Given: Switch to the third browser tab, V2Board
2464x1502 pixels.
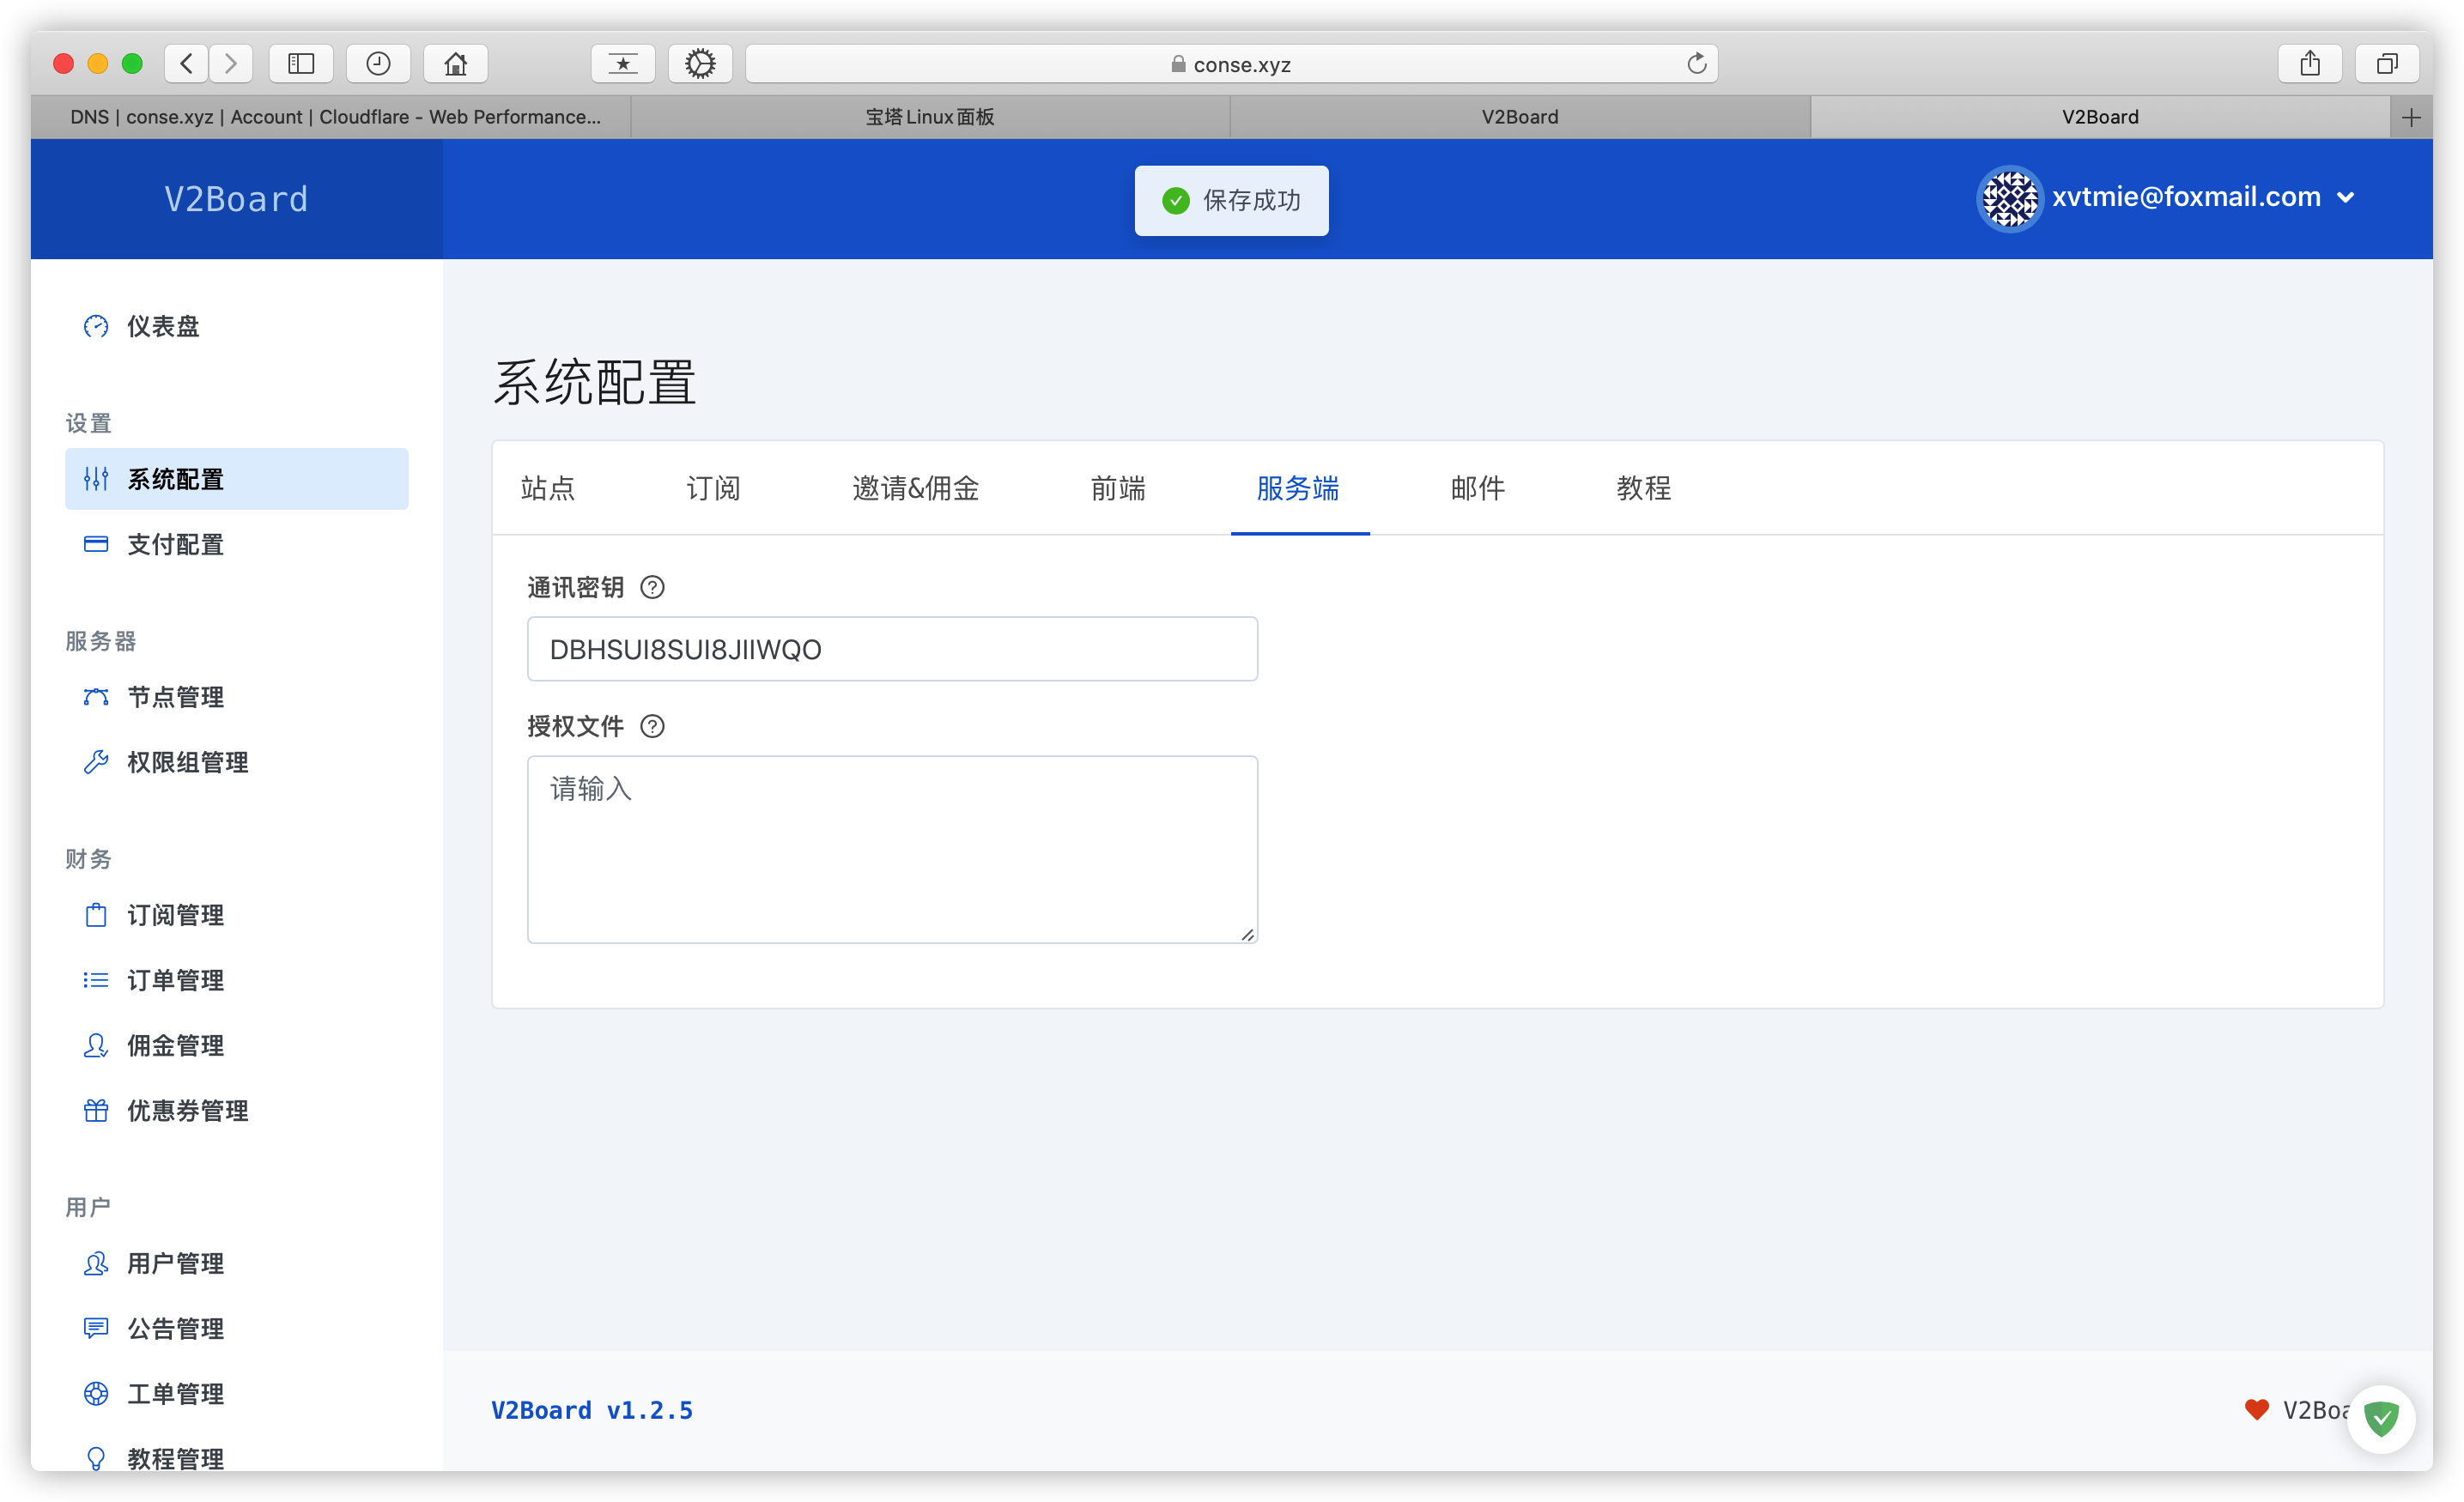Looking at the screenshot, I should click(1520, 117).
